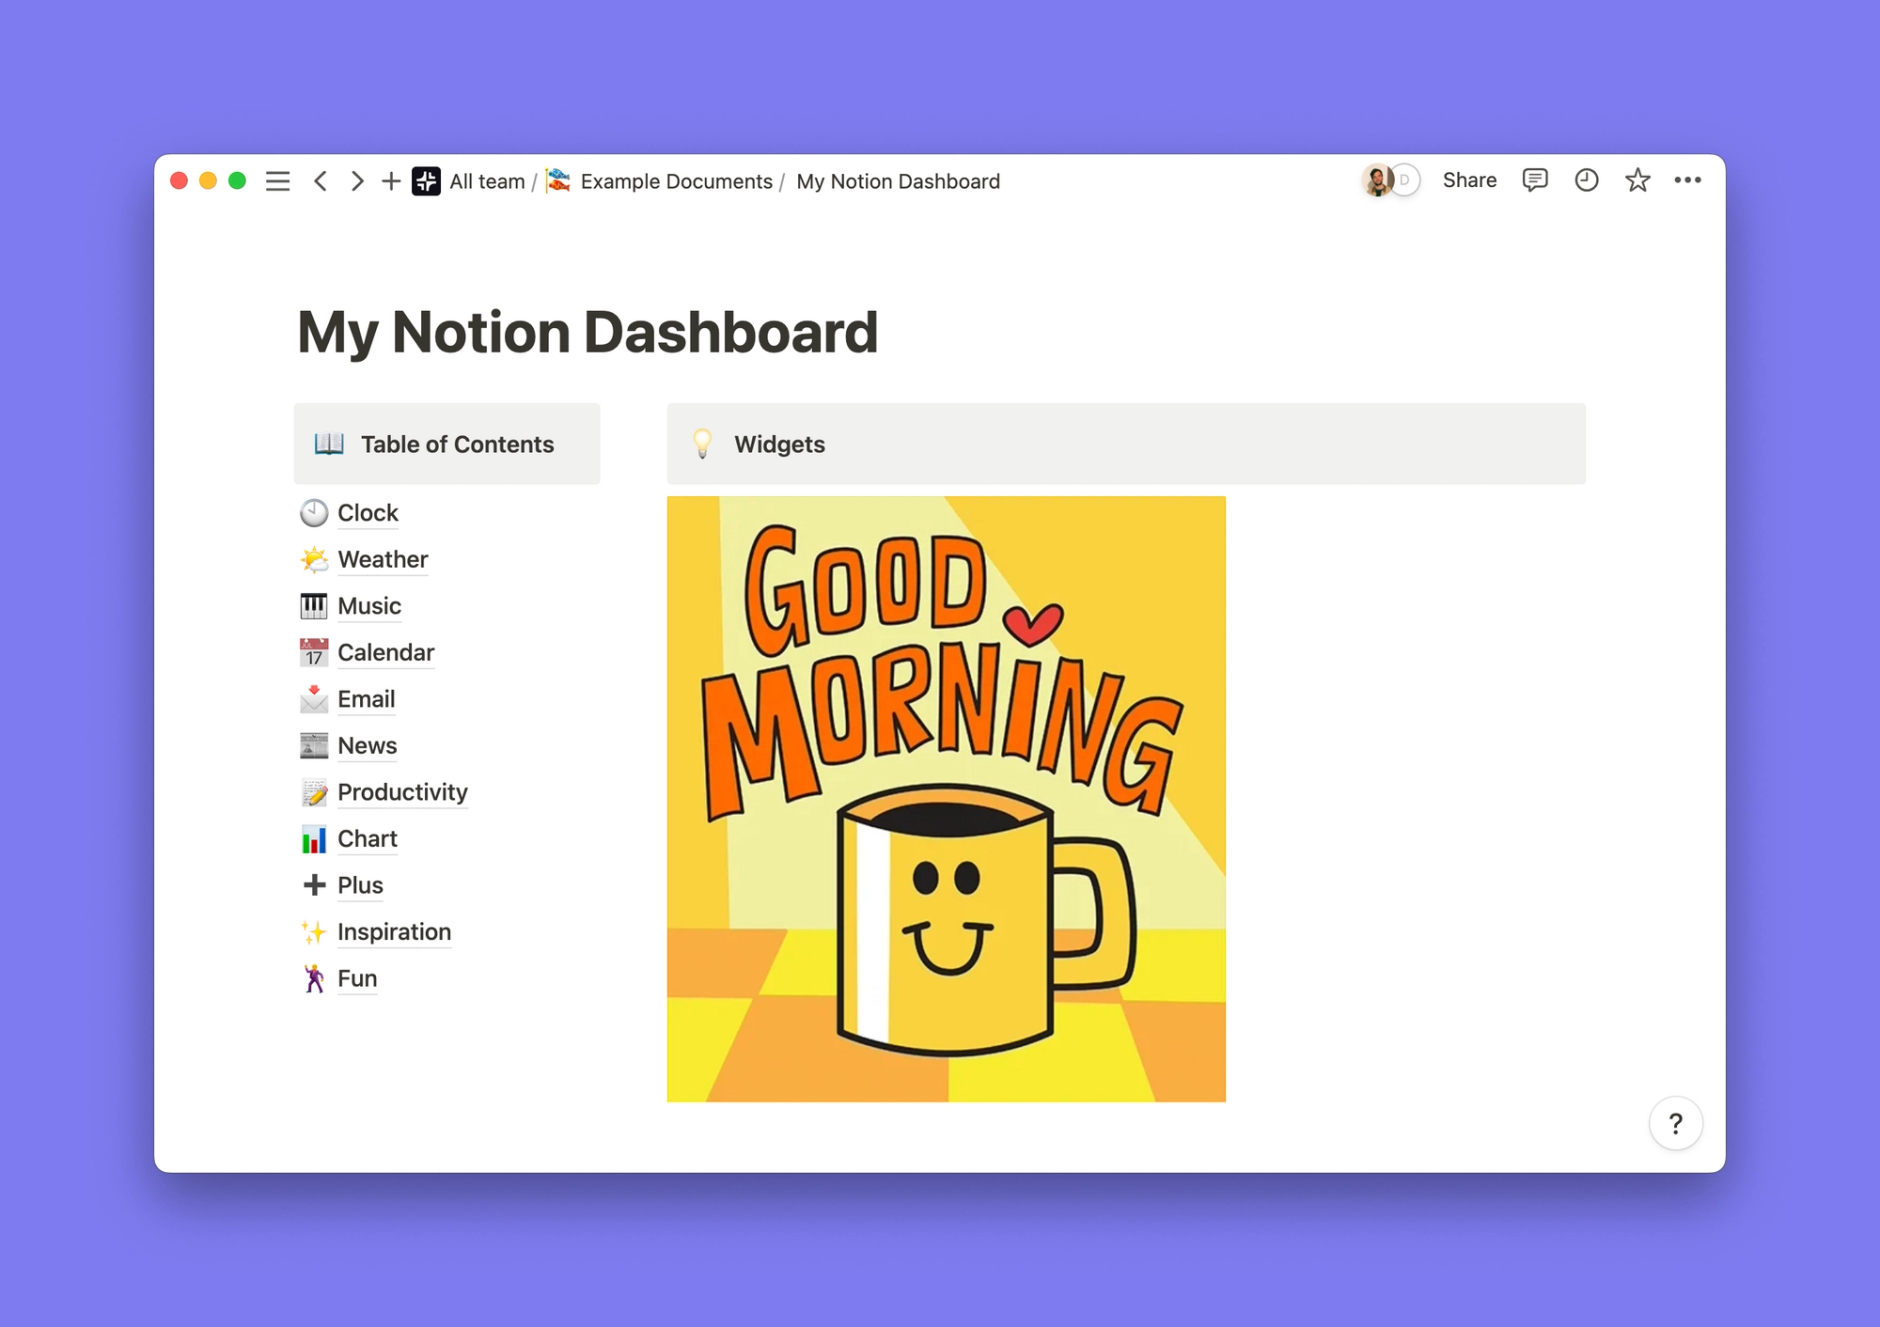Viewport: 1880px width, 1327px height.
Task: Open the Email link
Action: pos(366,699)
